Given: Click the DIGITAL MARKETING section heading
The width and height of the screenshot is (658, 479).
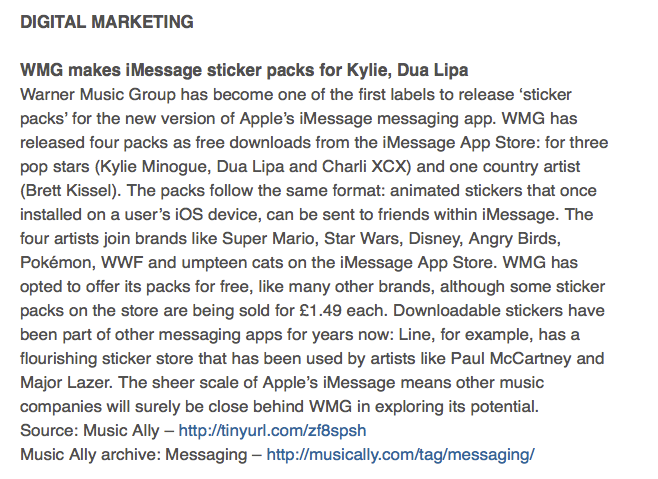Looking at the screenshot, I should pyautogui.click(x=107, y=22).
